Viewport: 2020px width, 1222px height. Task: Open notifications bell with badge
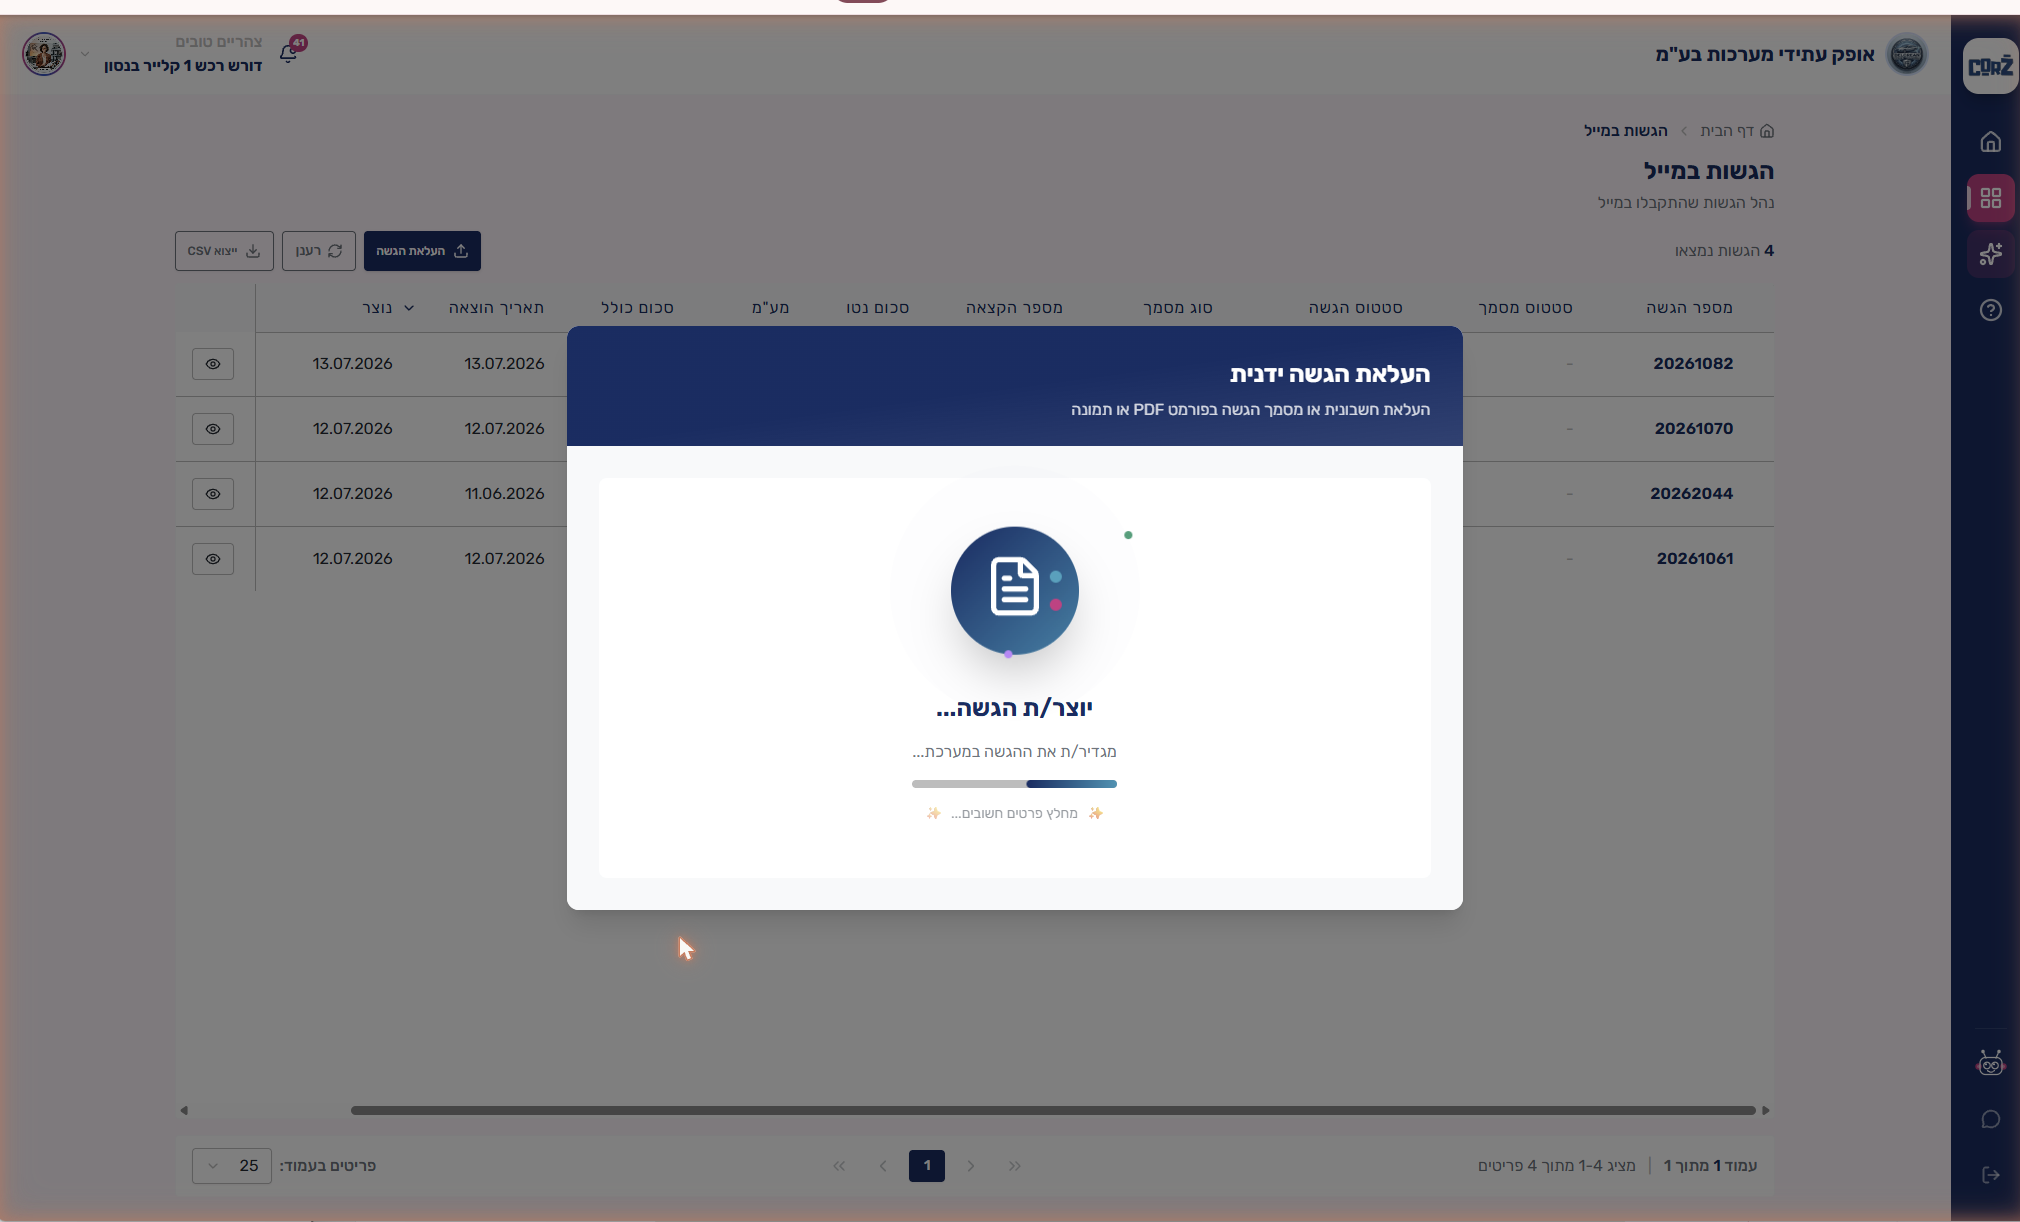pos(289,52)
